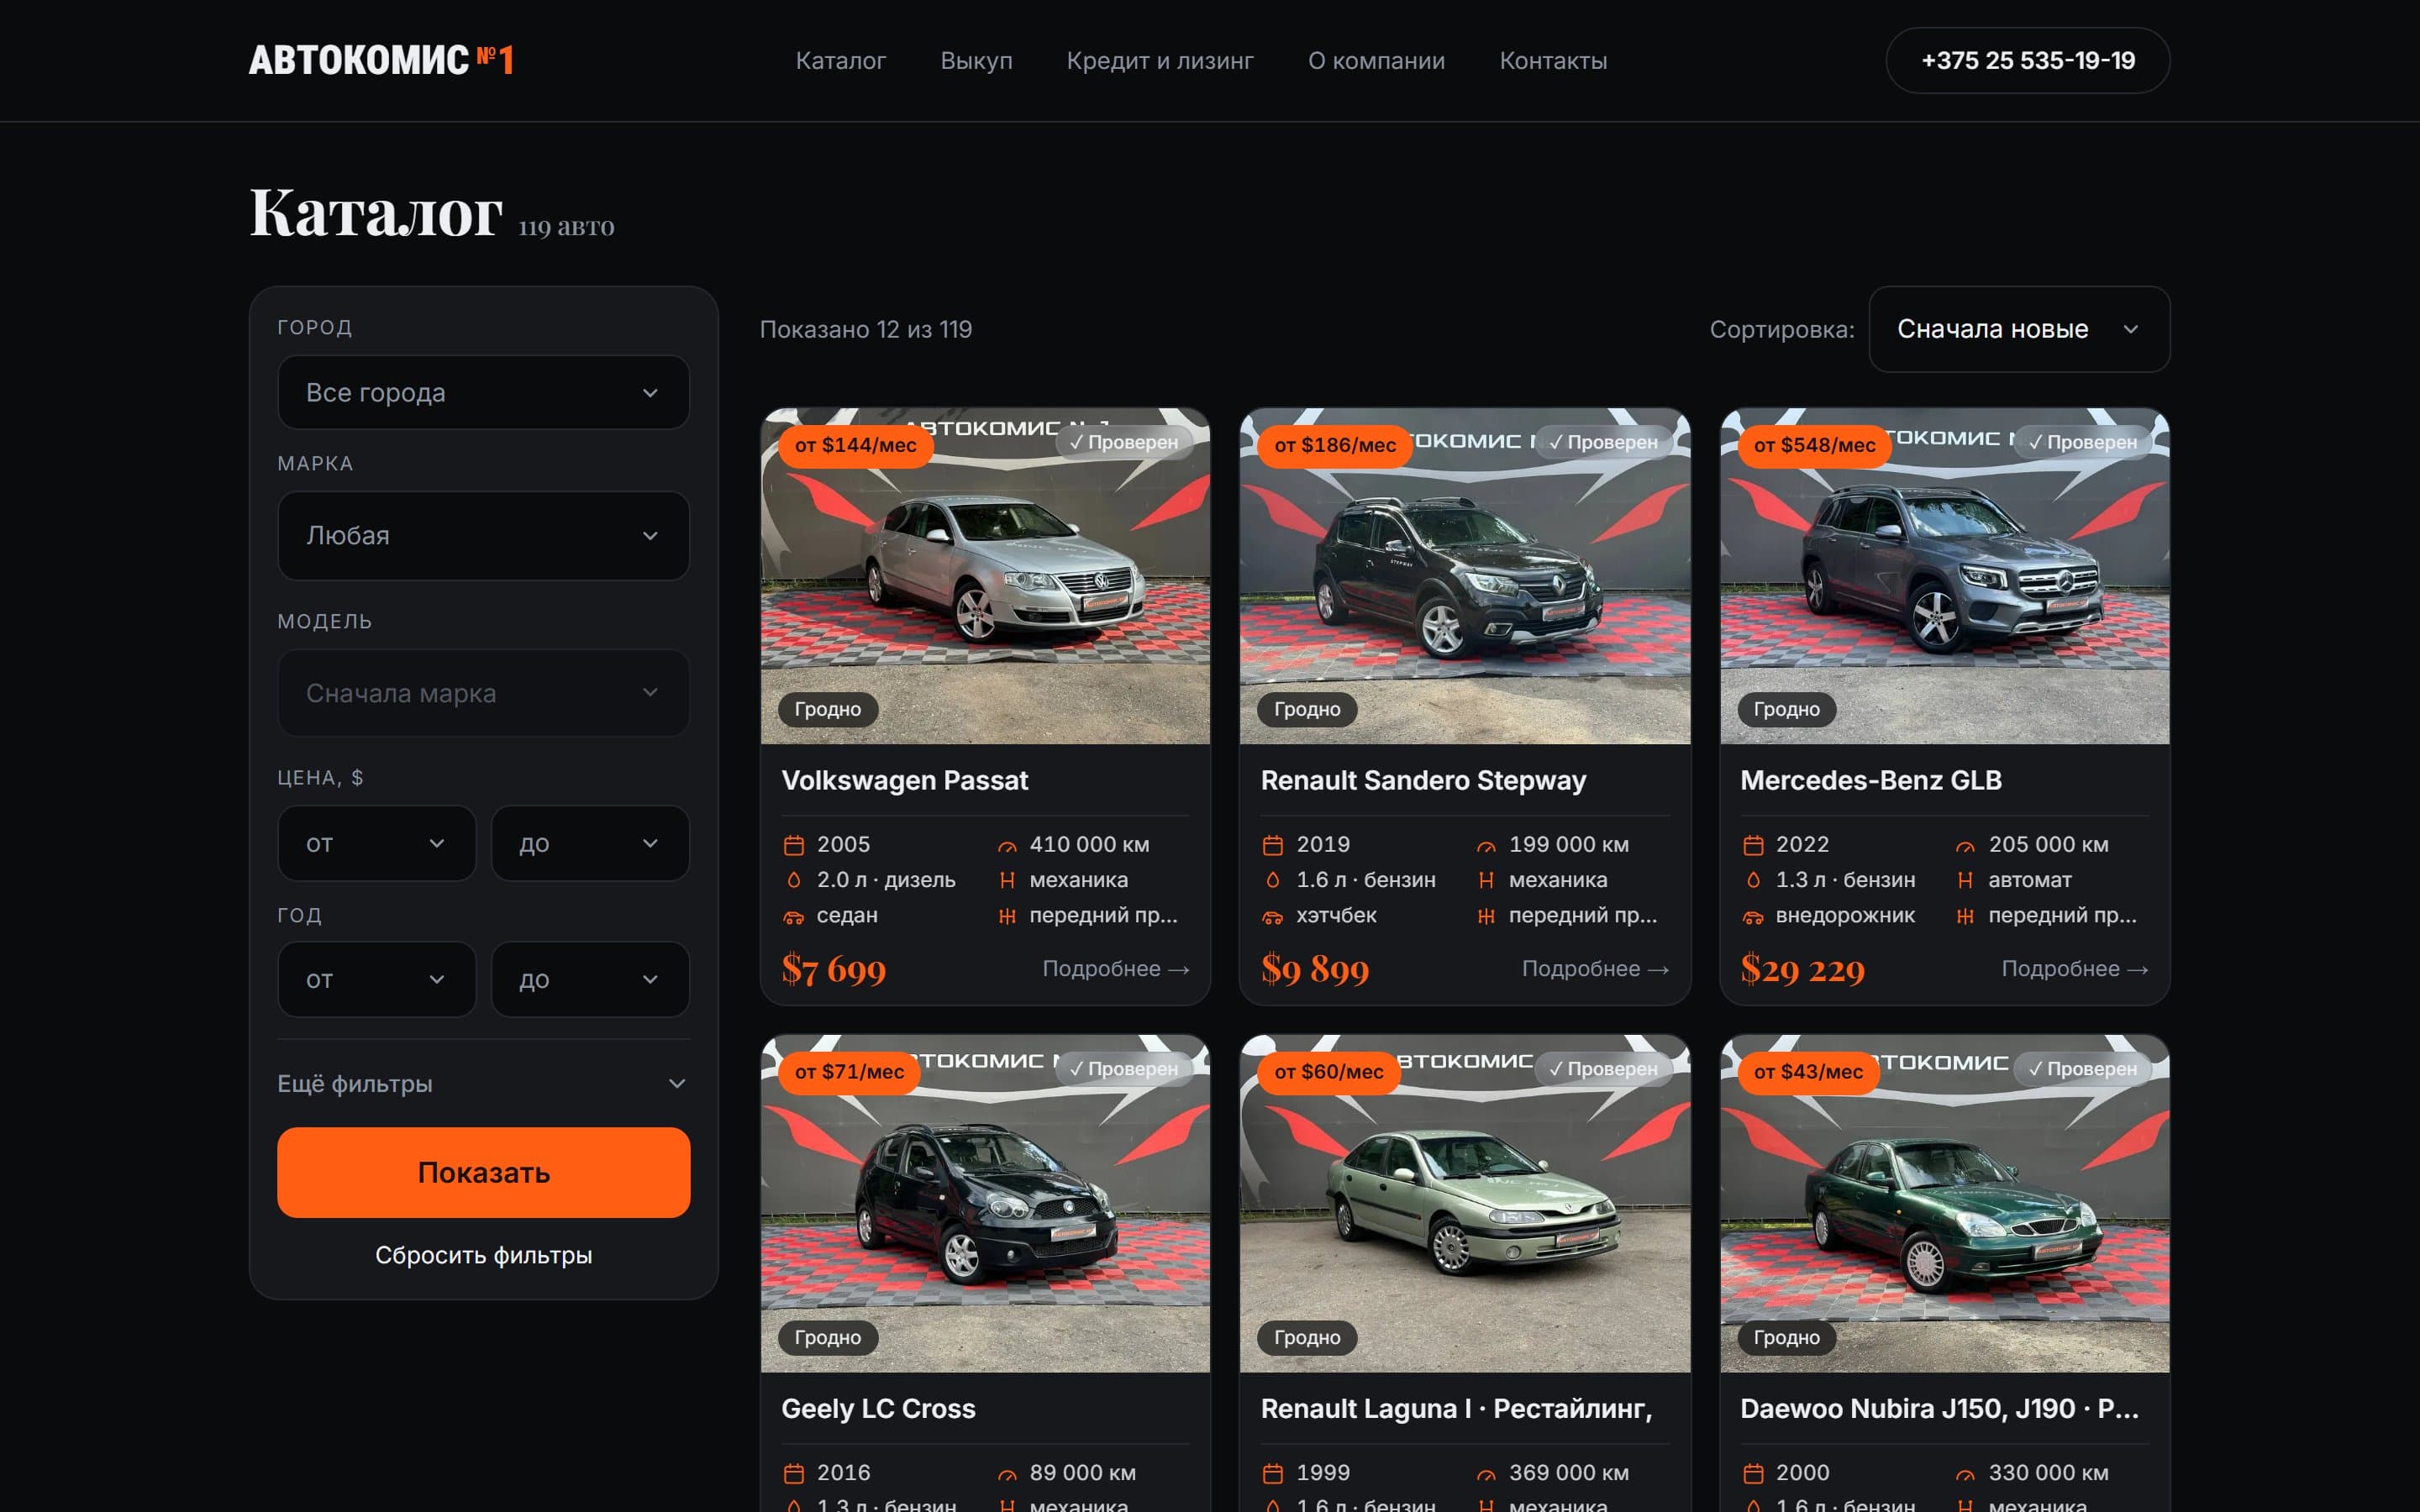Open the Renault Laguna I car photo

(x=1465, y=1204)
